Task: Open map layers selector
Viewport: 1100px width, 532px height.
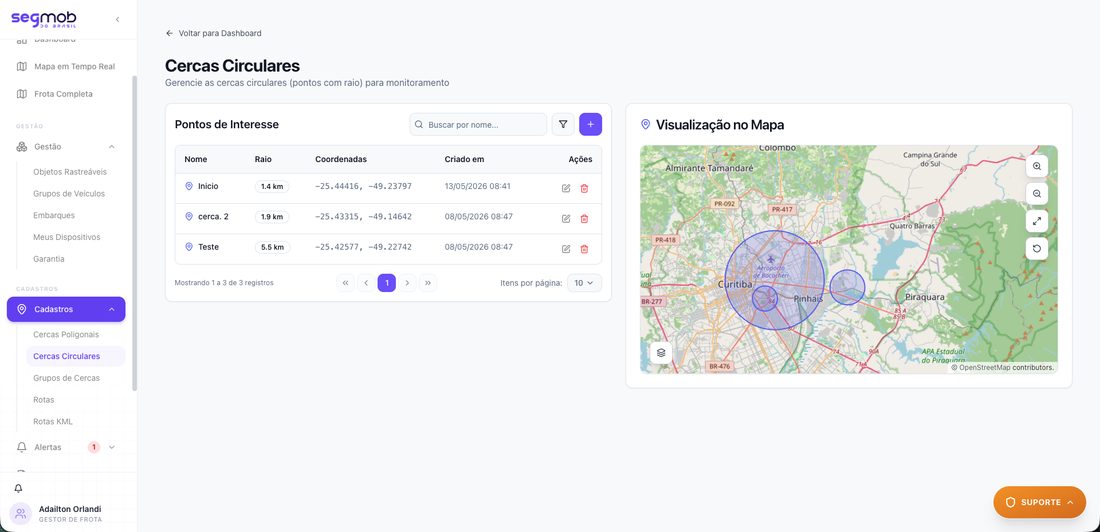Action: click(661, 353)
